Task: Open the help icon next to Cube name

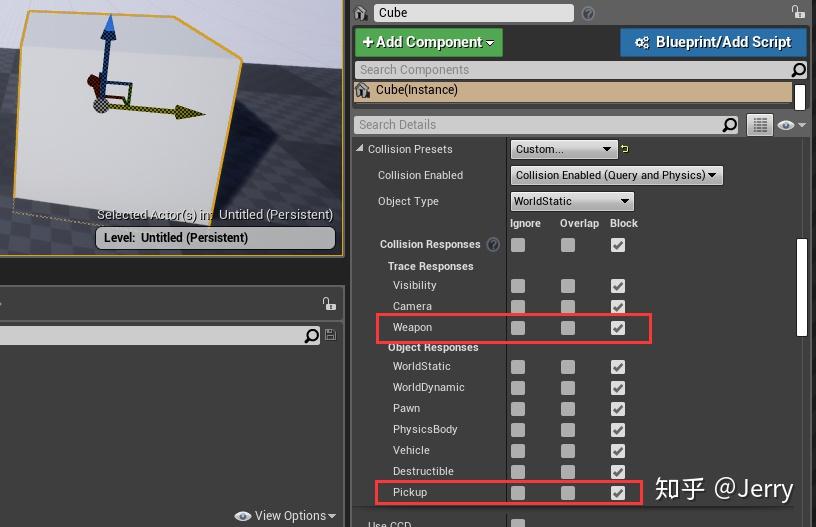Action: (x=588, y=14)
